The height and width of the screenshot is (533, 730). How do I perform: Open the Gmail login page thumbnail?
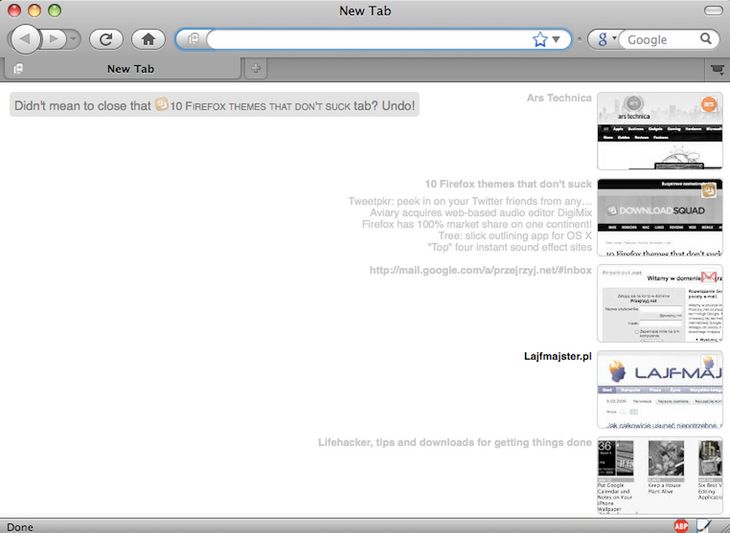coord(660,304)
